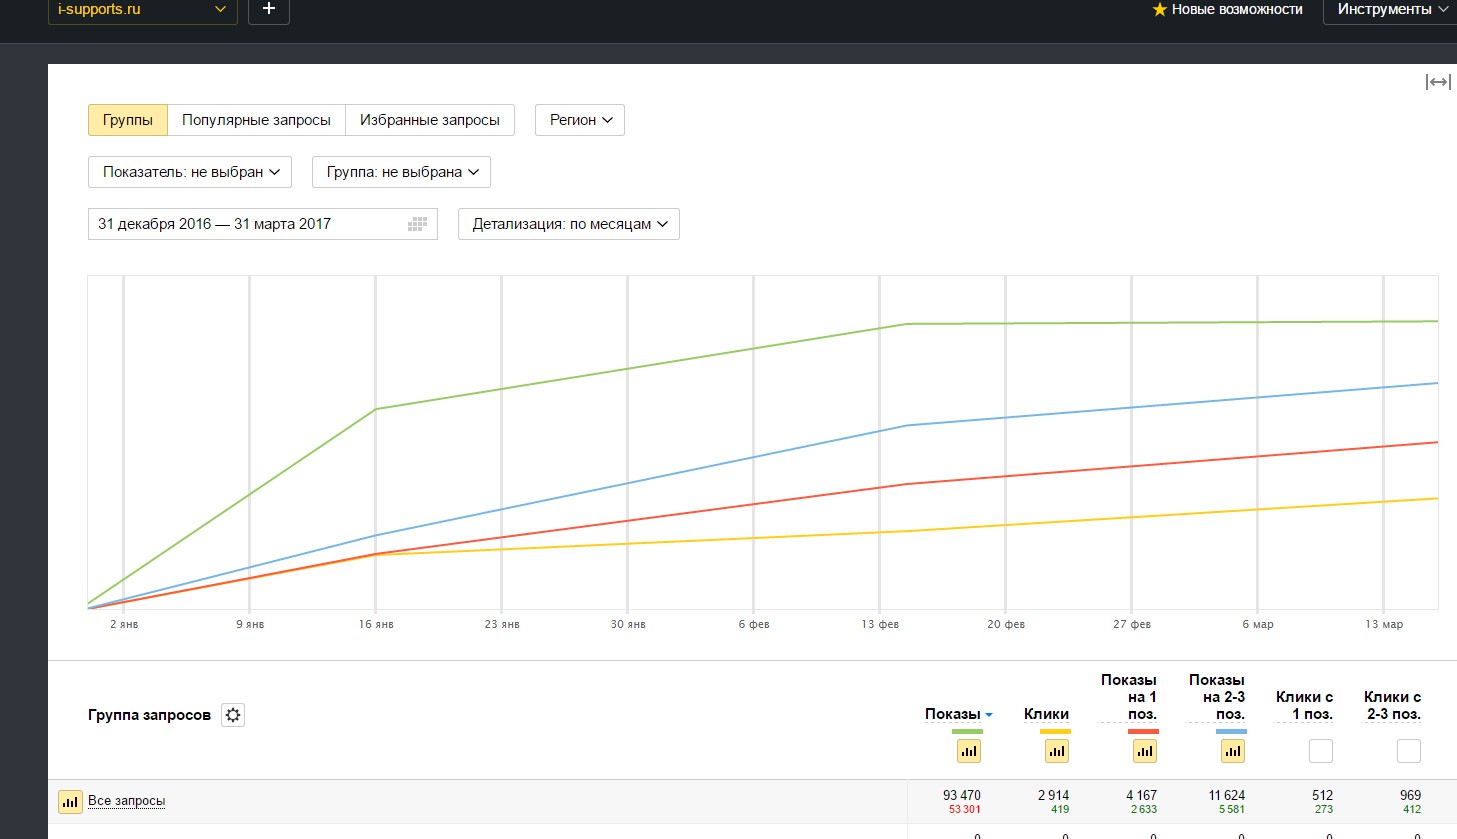
Task: Click the 4 167 value in table
Action: [1141, 795]
